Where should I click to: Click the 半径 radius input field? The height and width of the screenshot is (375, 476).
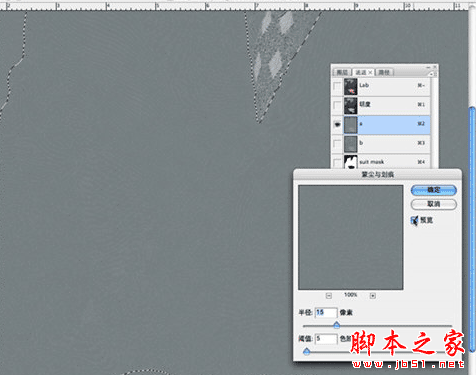(x=326, y=312)
